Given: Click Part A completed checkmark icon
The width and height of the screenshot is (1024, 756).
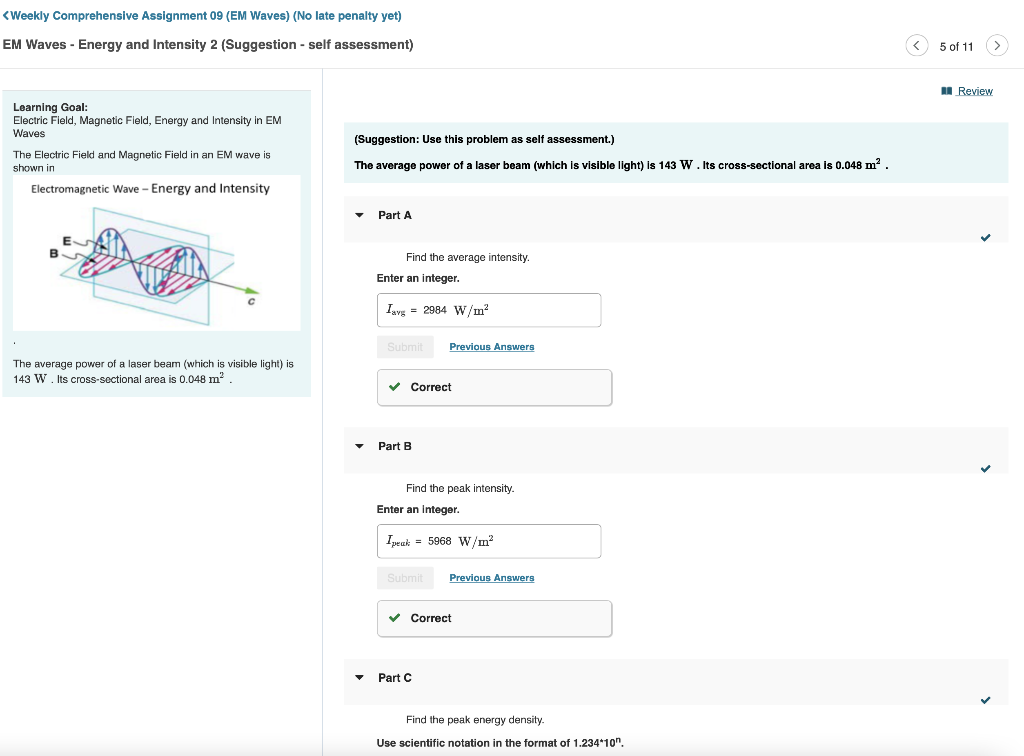Looking at the screenshot, I should pos(986,238).
